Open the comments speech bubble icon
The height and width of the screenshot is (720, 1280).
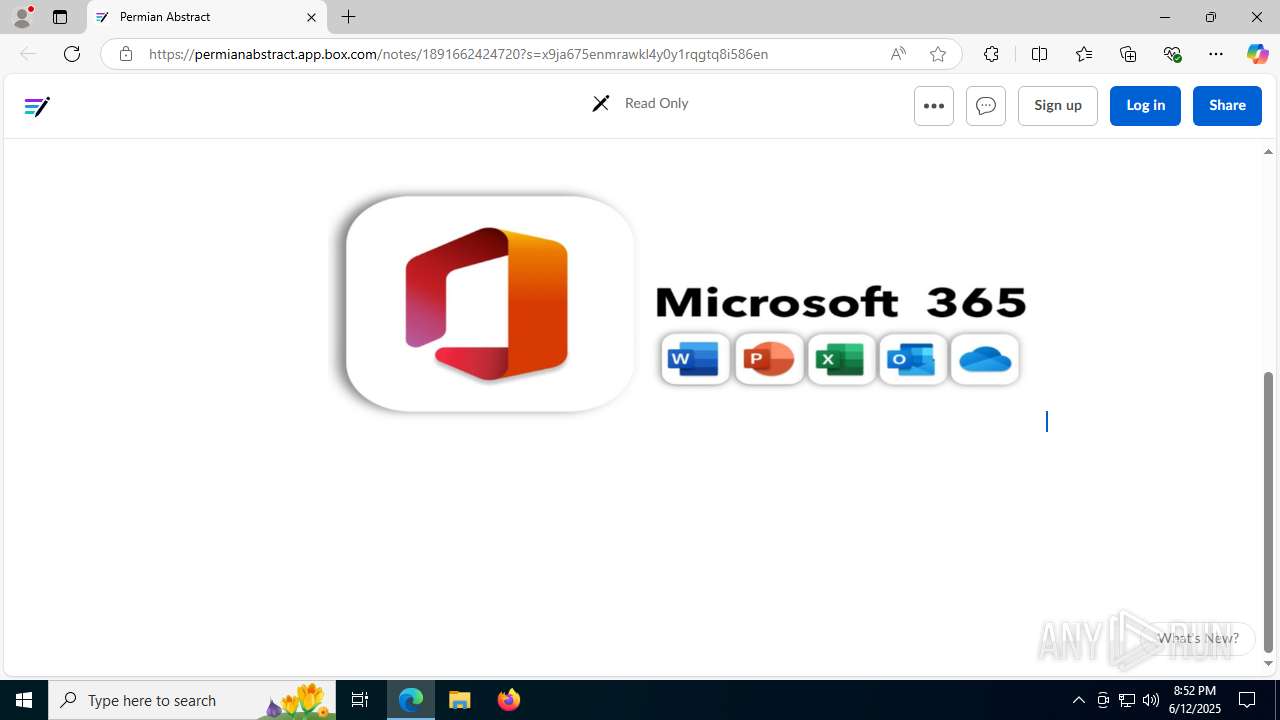point(986,106)
